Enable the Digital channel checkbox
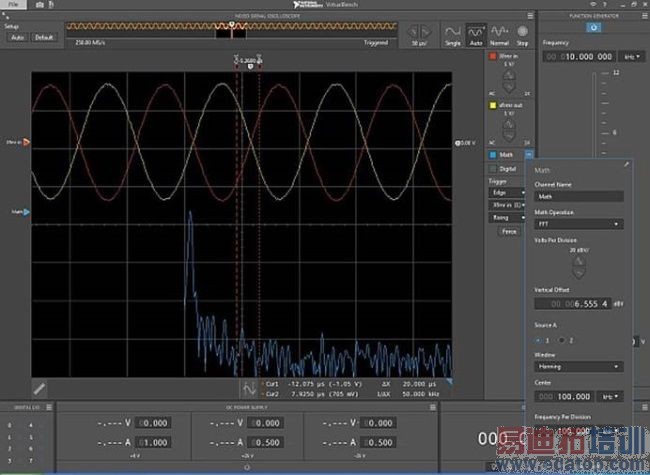The image size is (650, 475). [493, 169]
